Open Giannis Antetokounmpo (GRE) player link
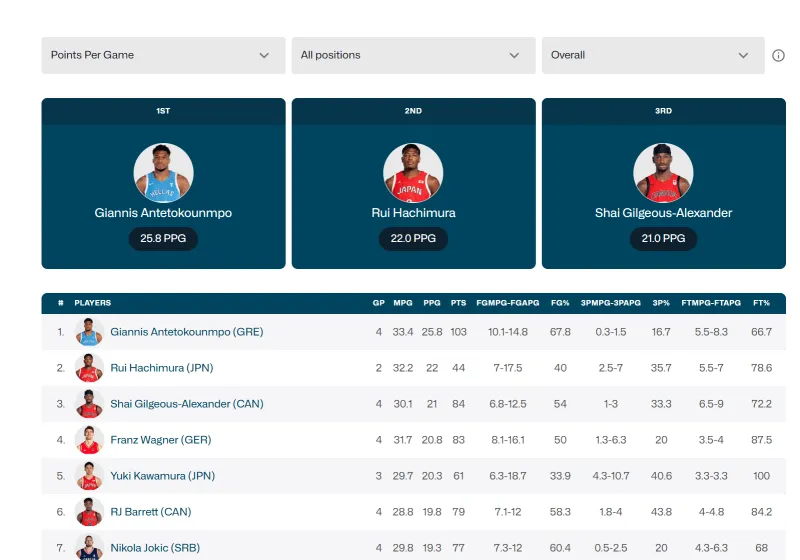 pos(186,332)
